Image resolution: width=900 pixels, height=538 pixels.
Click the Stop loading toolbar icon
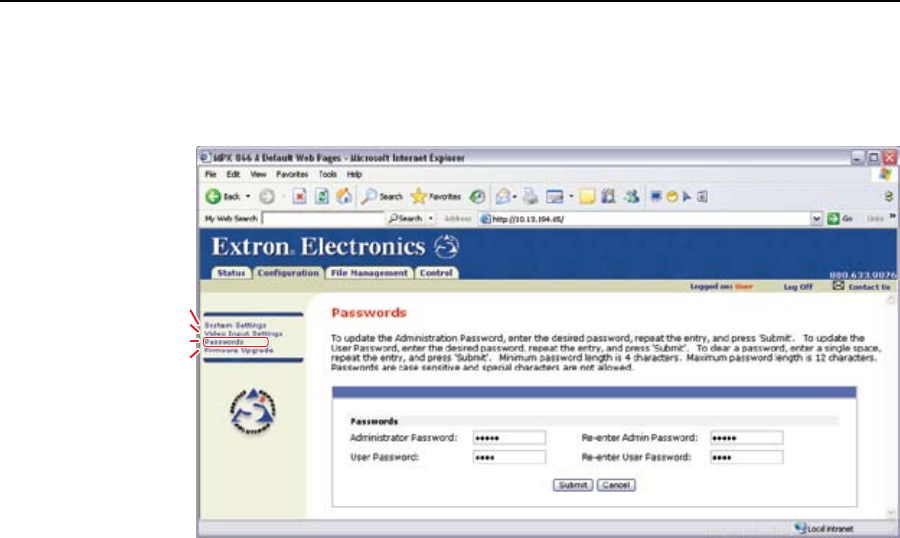click(x=299, y=196)
